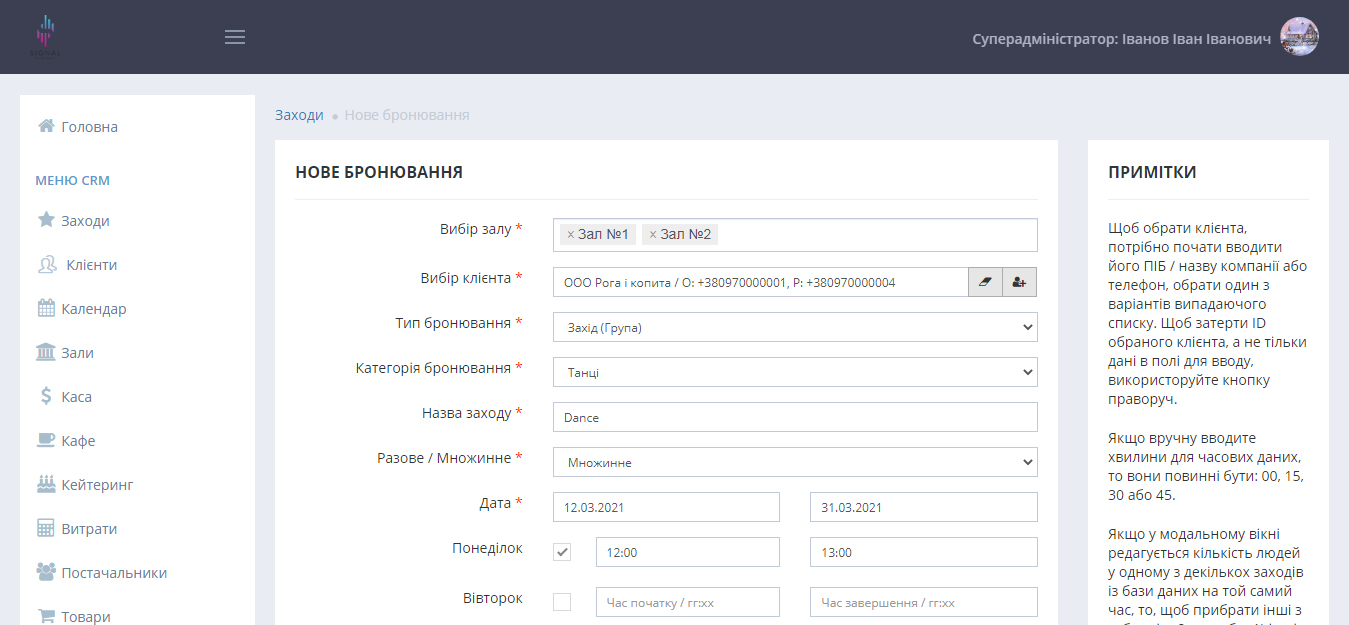This screenshot has height=625, width=1349.
Task: Remove Зал №2 tag from hall selection
Action: [x=653, y=235]
